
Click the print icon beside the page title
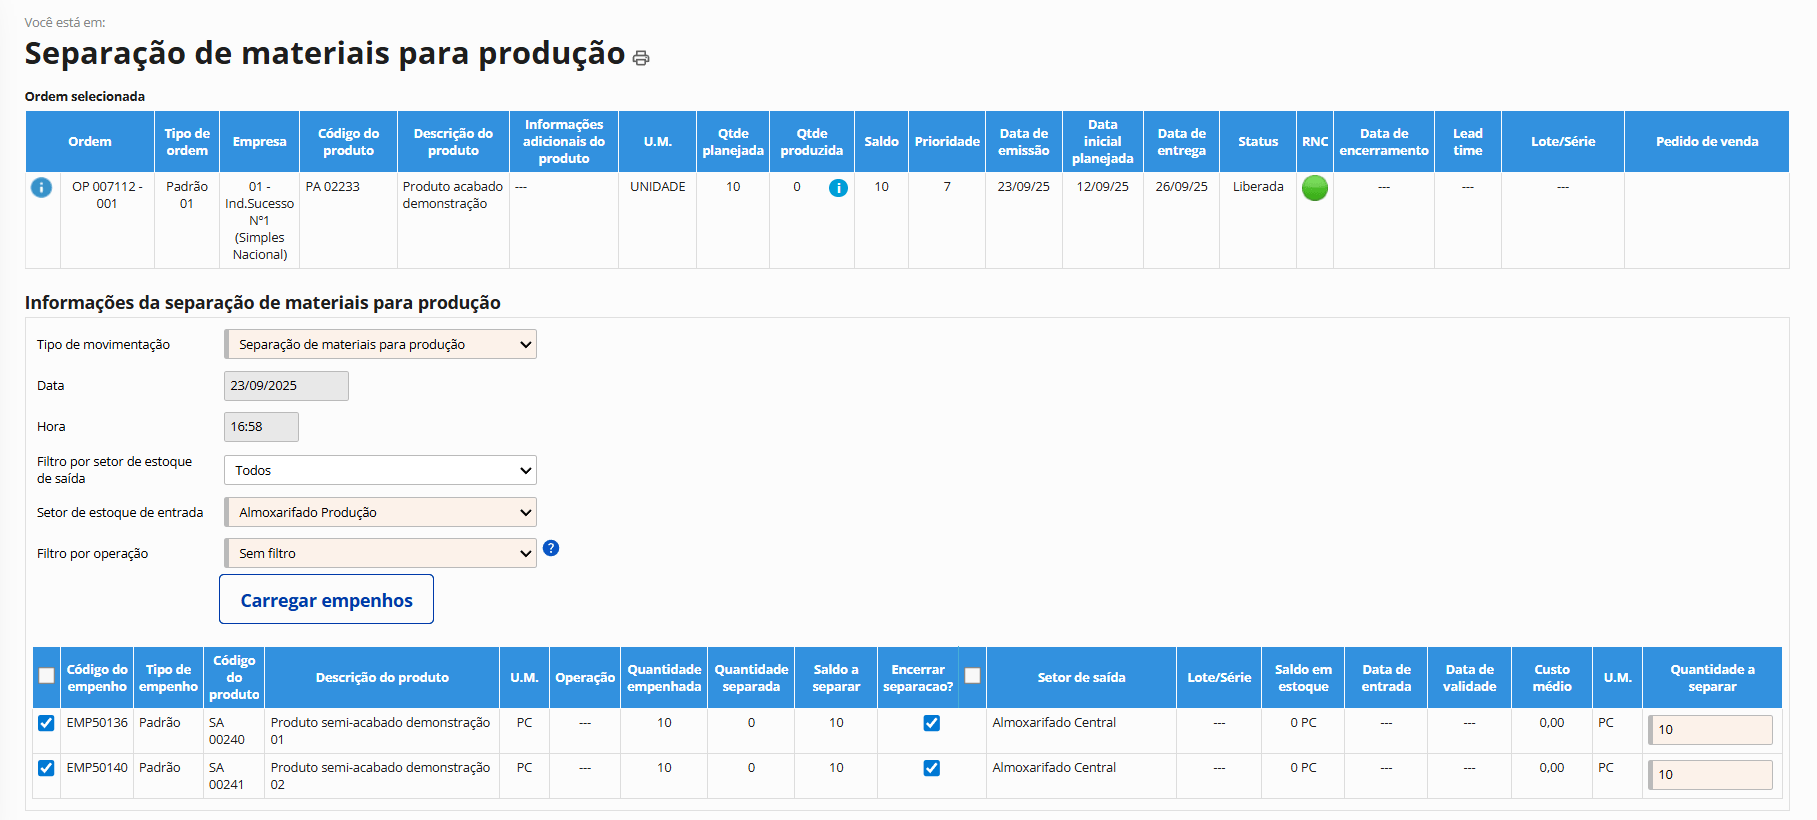(641, 58)
